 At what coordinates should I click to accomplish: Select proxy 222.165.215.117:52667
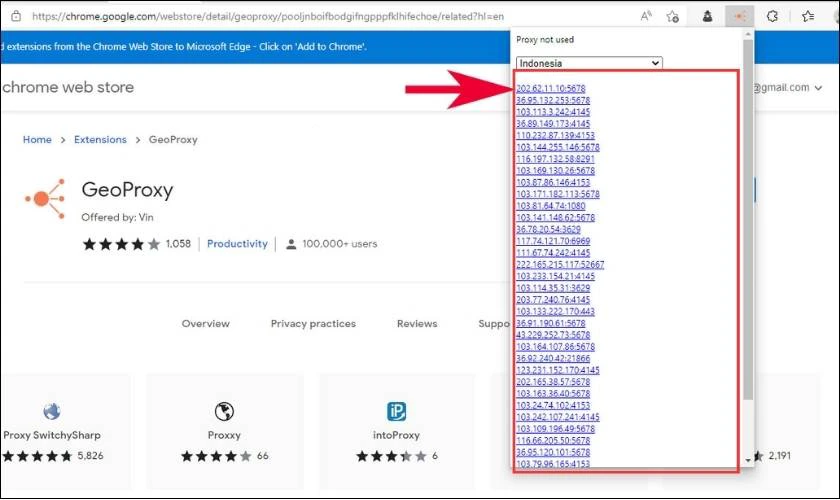click(x=560, y=265)
